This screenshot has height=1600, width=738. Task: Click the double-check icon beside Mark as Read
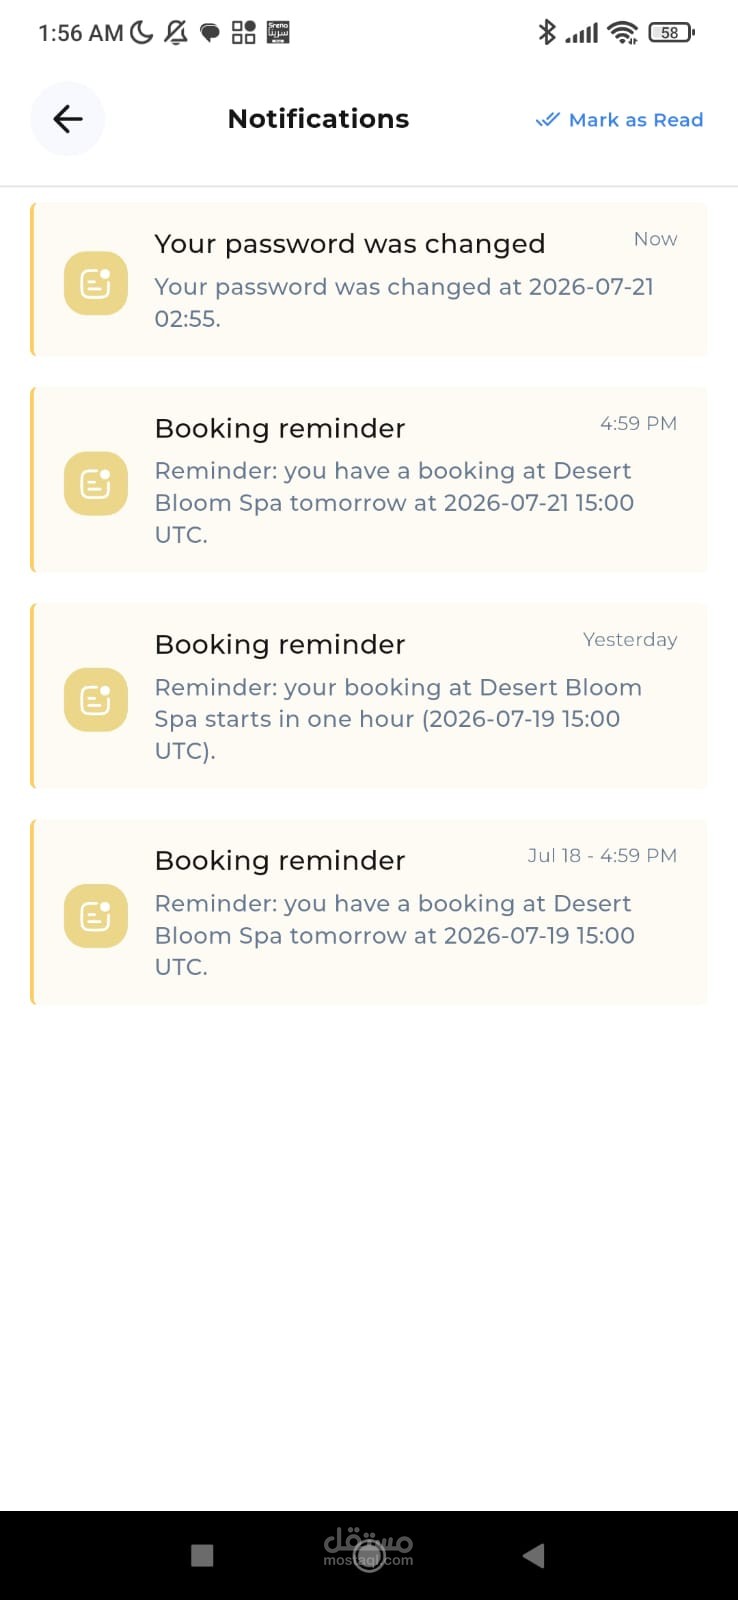pos(547,120)
